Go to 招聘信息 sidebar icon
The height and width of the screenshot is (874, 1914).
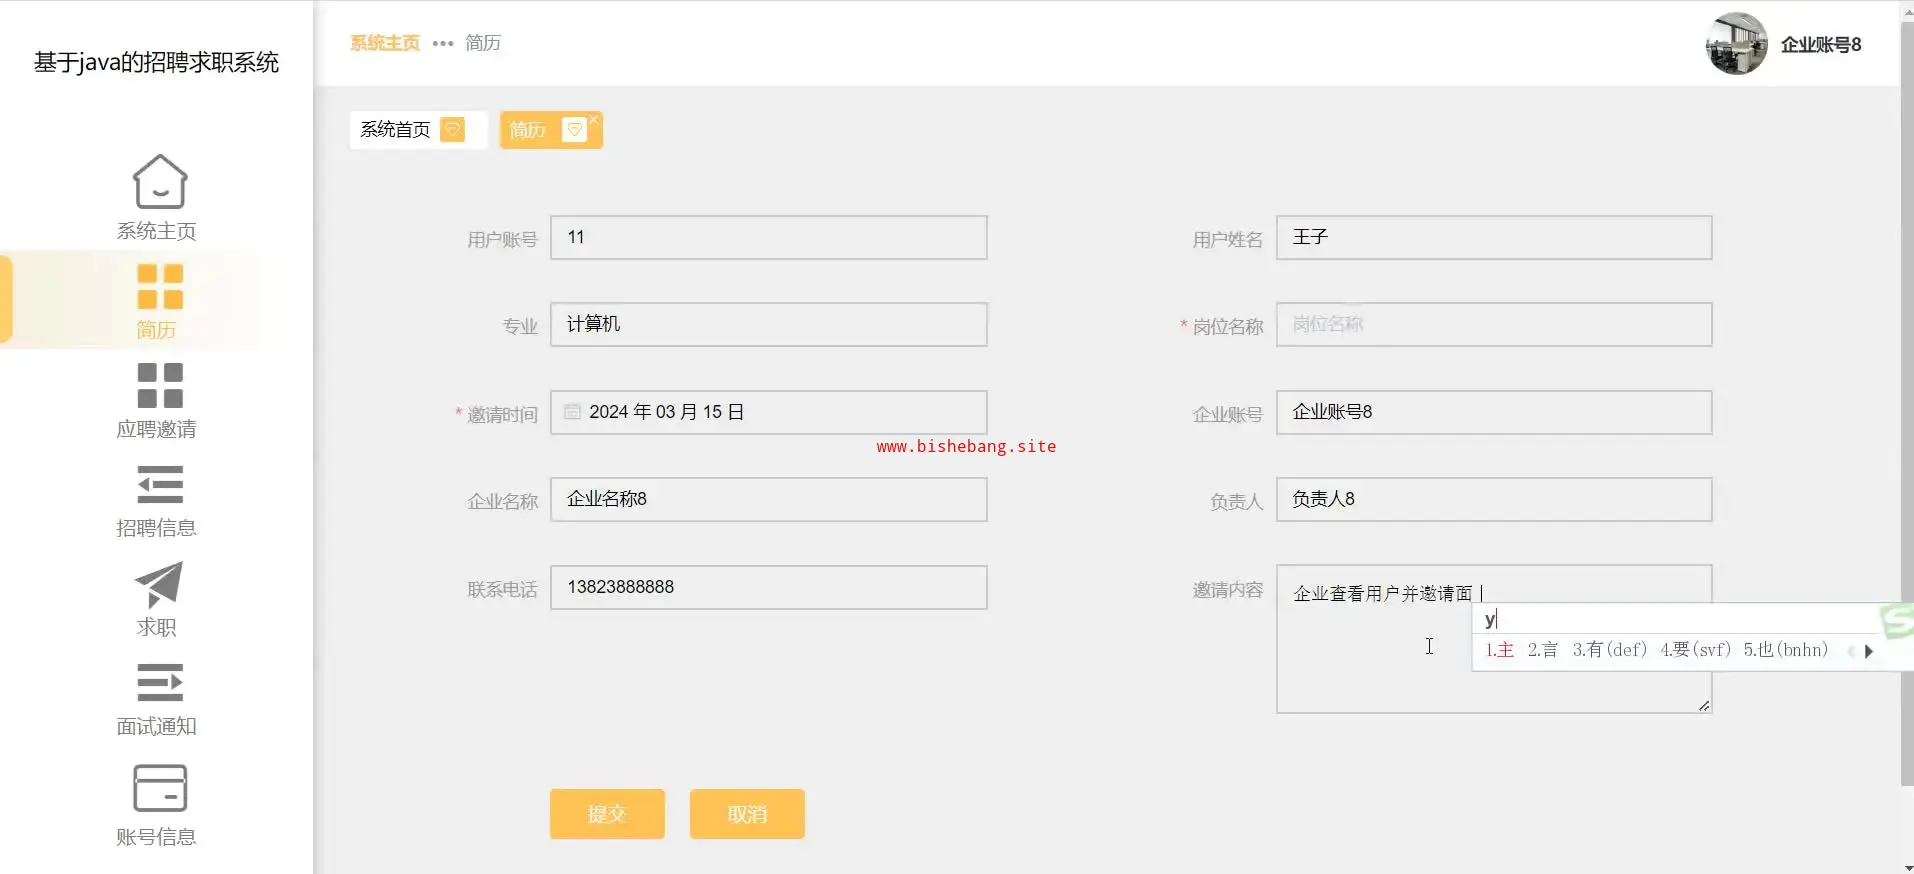[x=159, y=485]
